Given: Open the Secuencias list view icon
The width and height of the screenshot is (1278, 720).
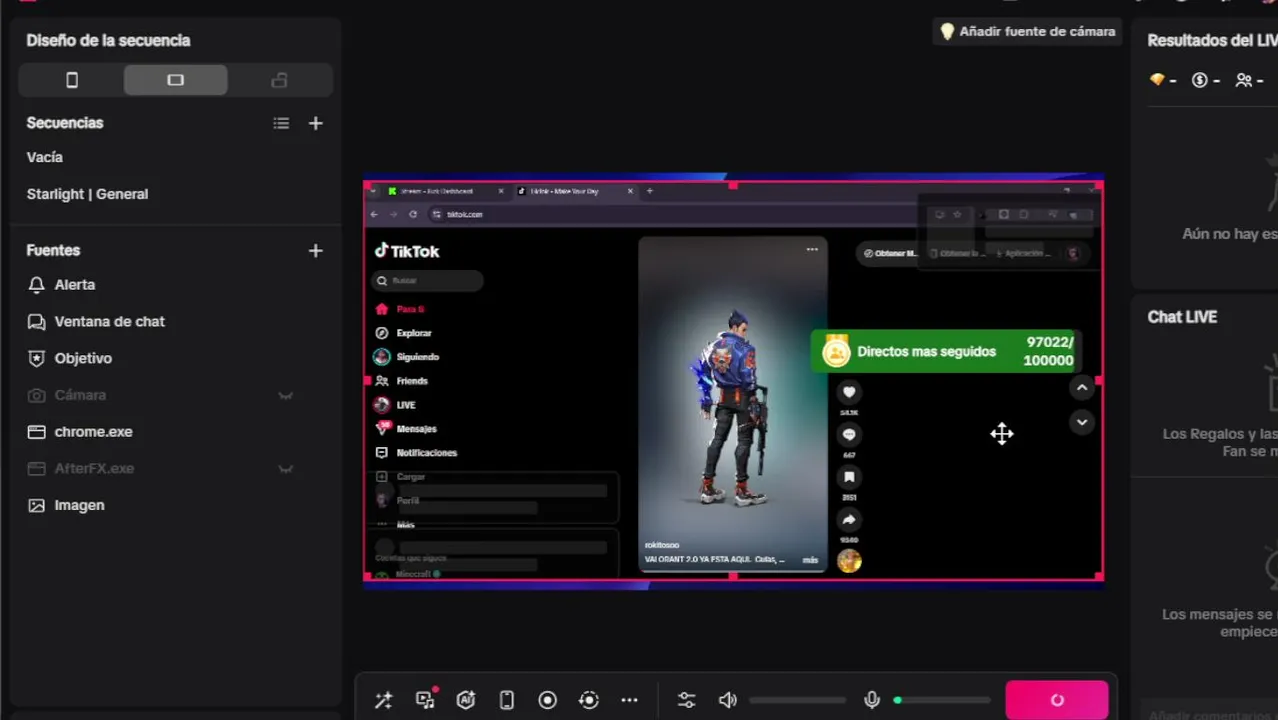Looking at the screenshot, I should [x=281, y=123].
